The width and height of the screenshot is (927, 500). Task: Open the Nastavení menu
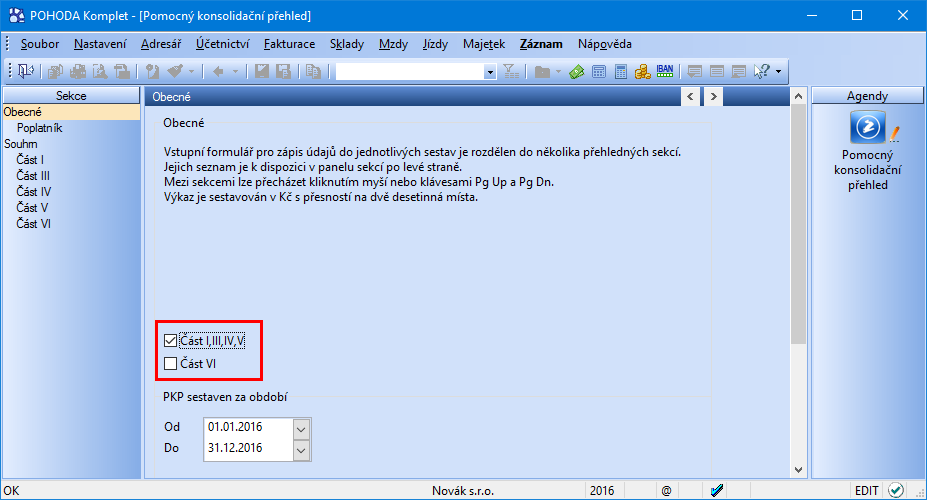coord(100,44)
